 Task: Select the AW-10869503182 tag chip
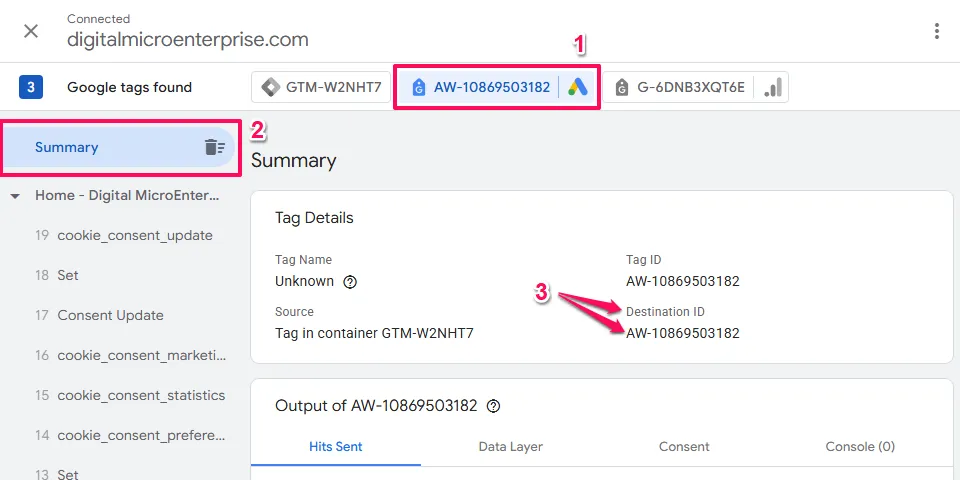click(491, 87)
